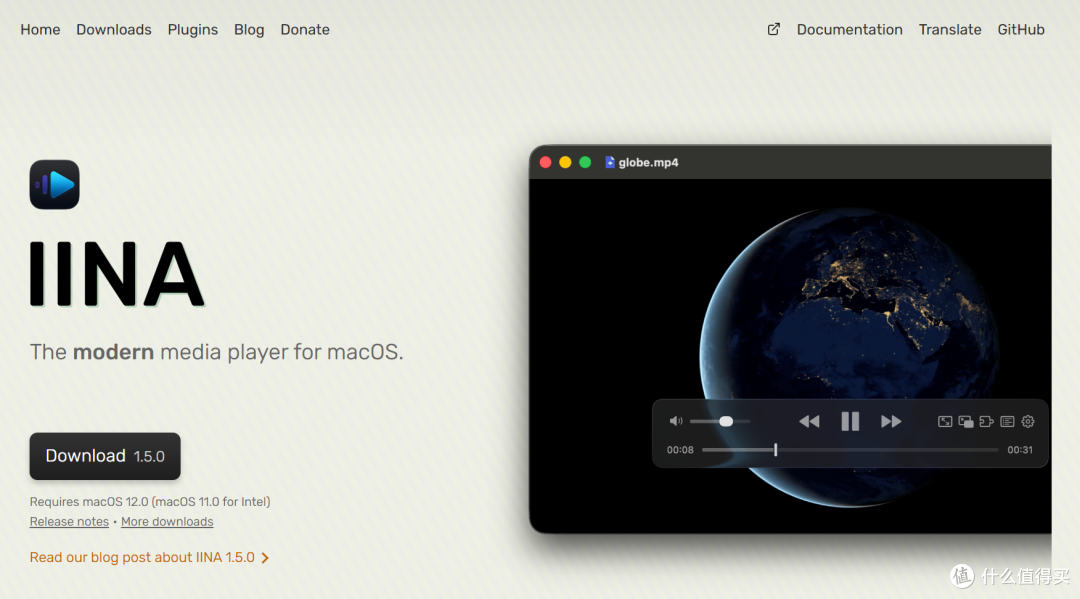This screenshot has width=1080, height=599.
Task: Read the blog post about IINA 1.5.0
Action: pyautogui.click(x=142, y=558)
